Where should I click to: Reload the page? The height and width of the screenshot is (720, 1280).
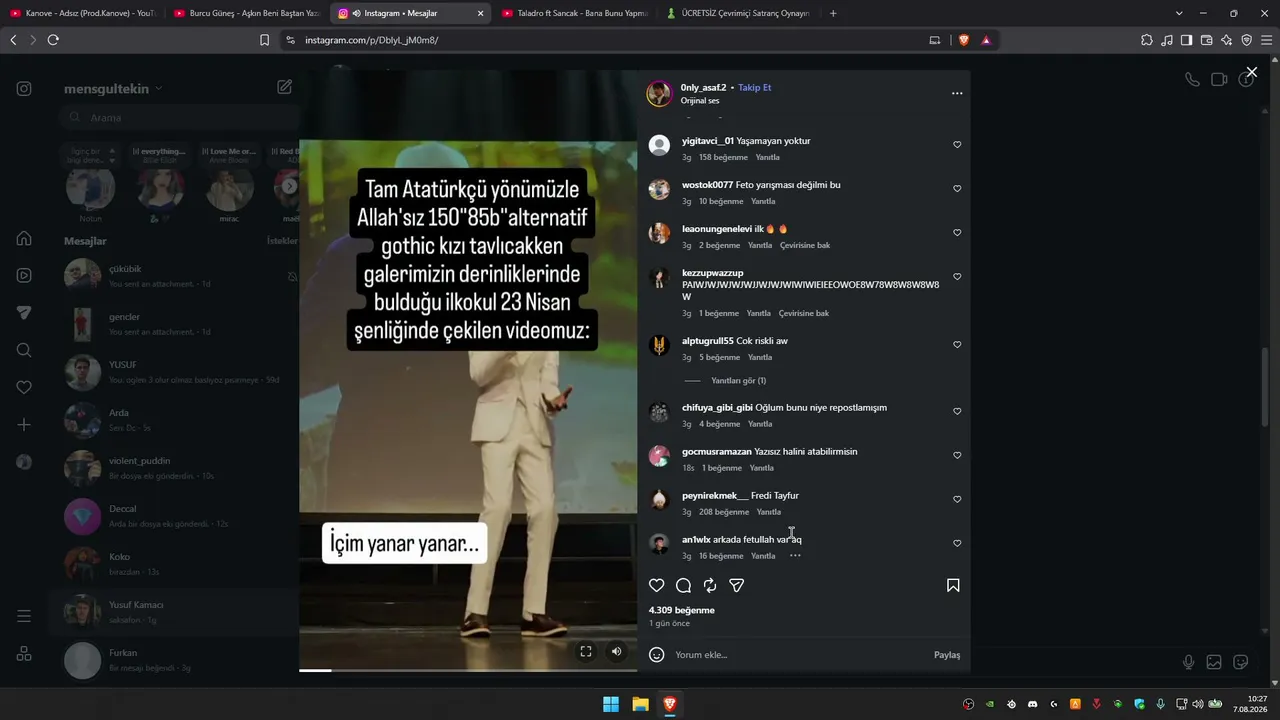[53, 40]
